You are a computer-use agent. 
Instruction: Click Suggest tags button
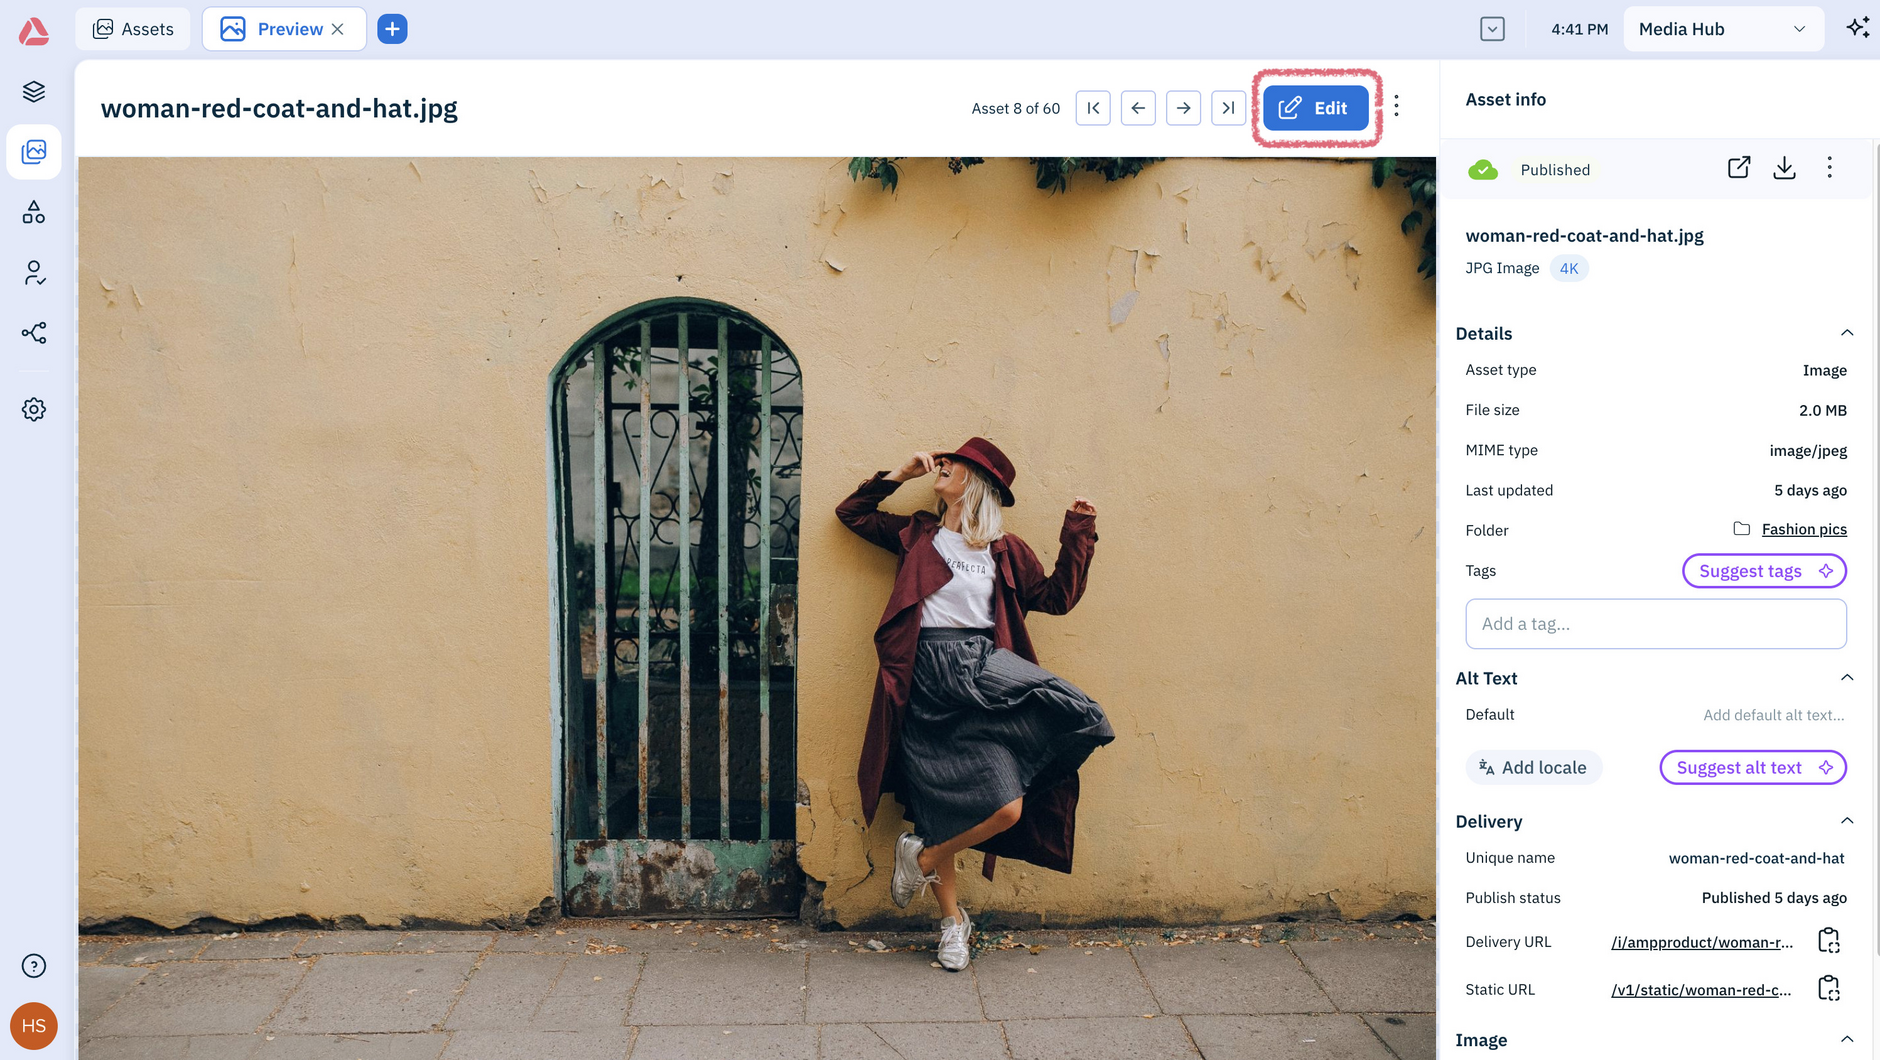pos(1764,571)
